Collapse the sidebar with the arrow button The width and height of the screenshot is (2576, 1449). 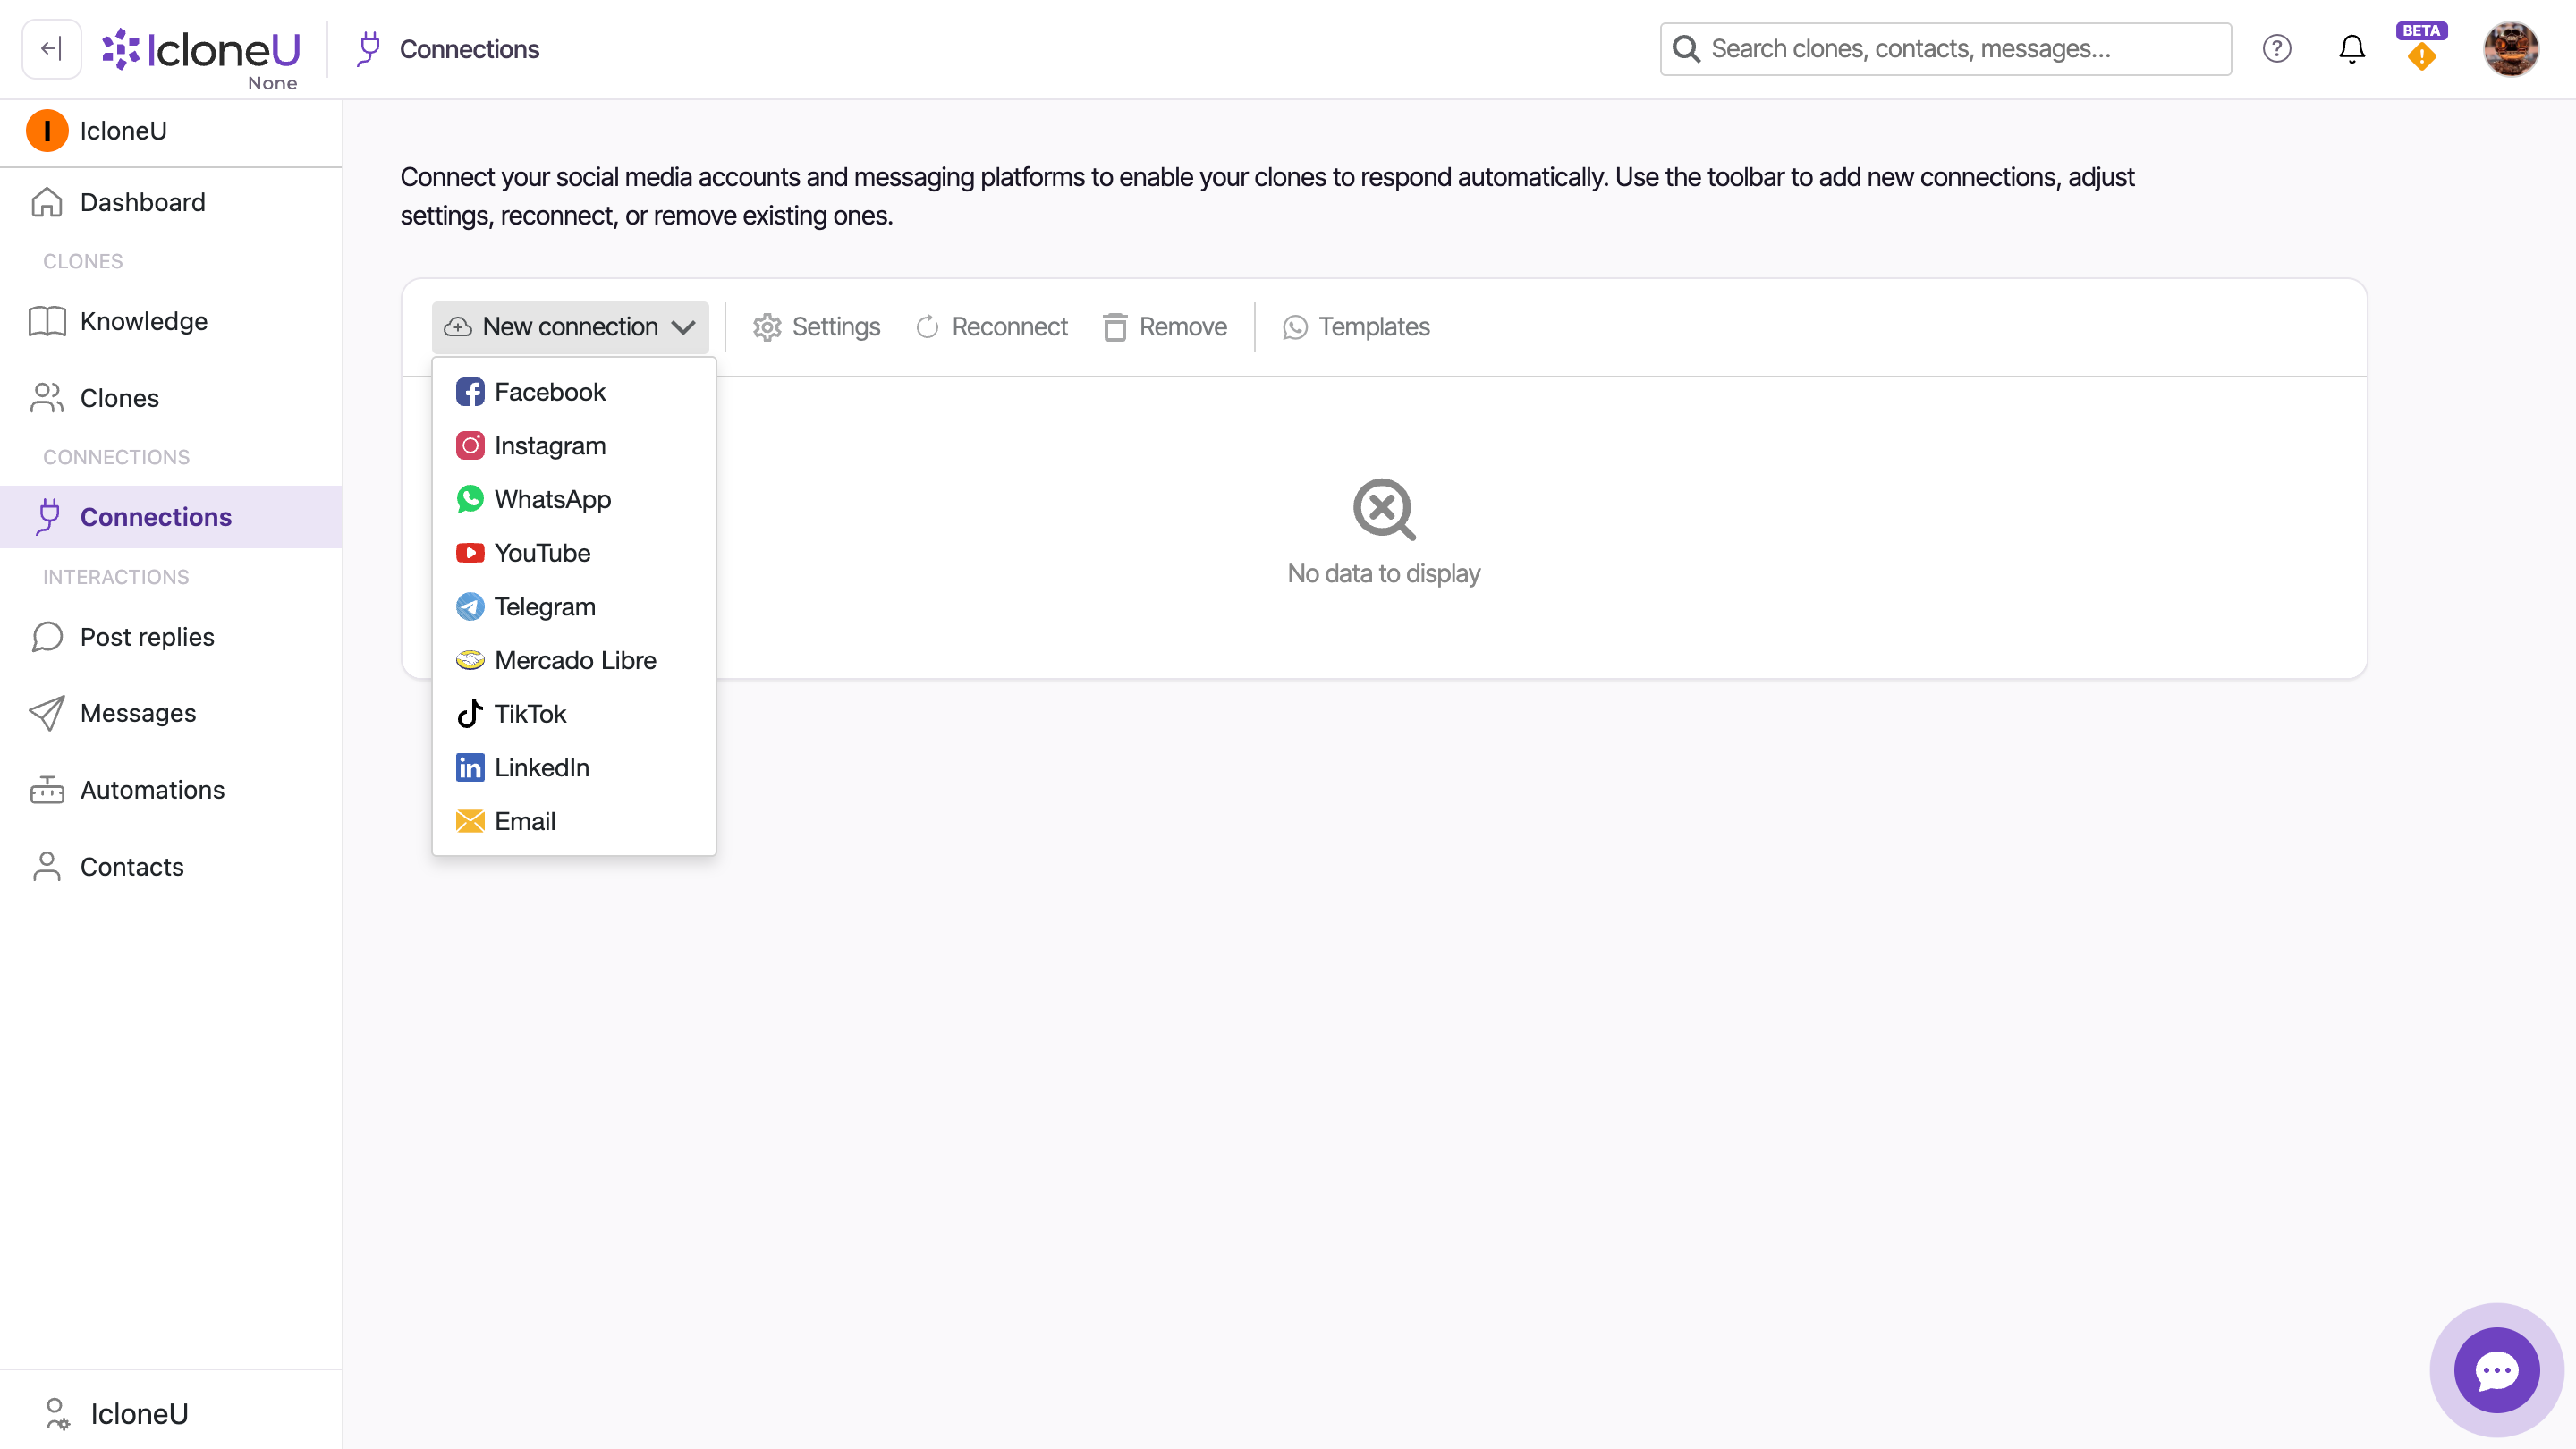coord(51,48)
